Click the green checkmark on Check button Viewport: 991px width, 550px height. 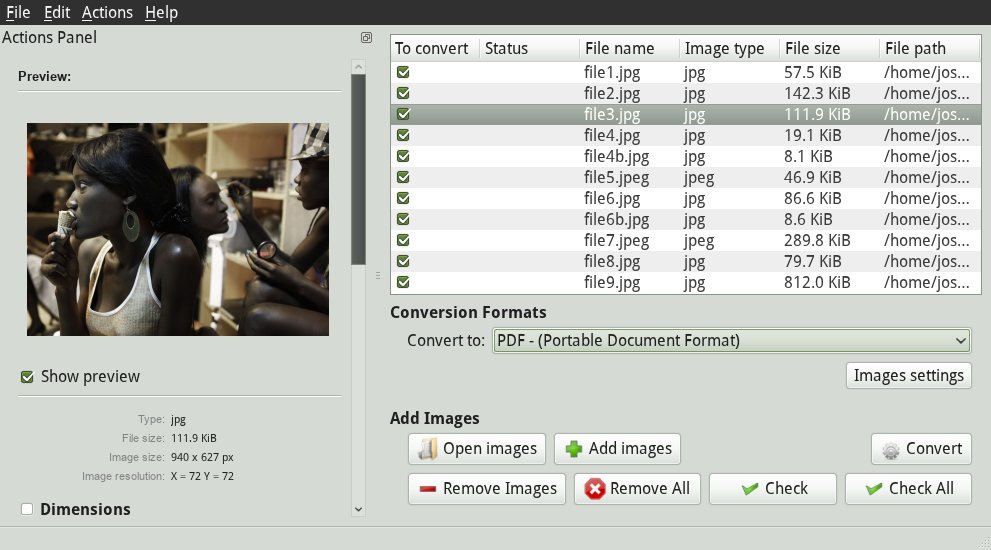click(750, 489)
